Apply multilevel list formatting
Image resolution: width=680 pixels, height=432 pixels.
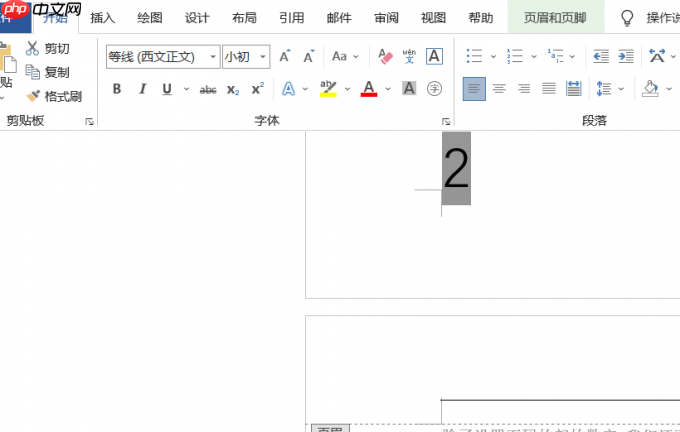coord(555,56)
